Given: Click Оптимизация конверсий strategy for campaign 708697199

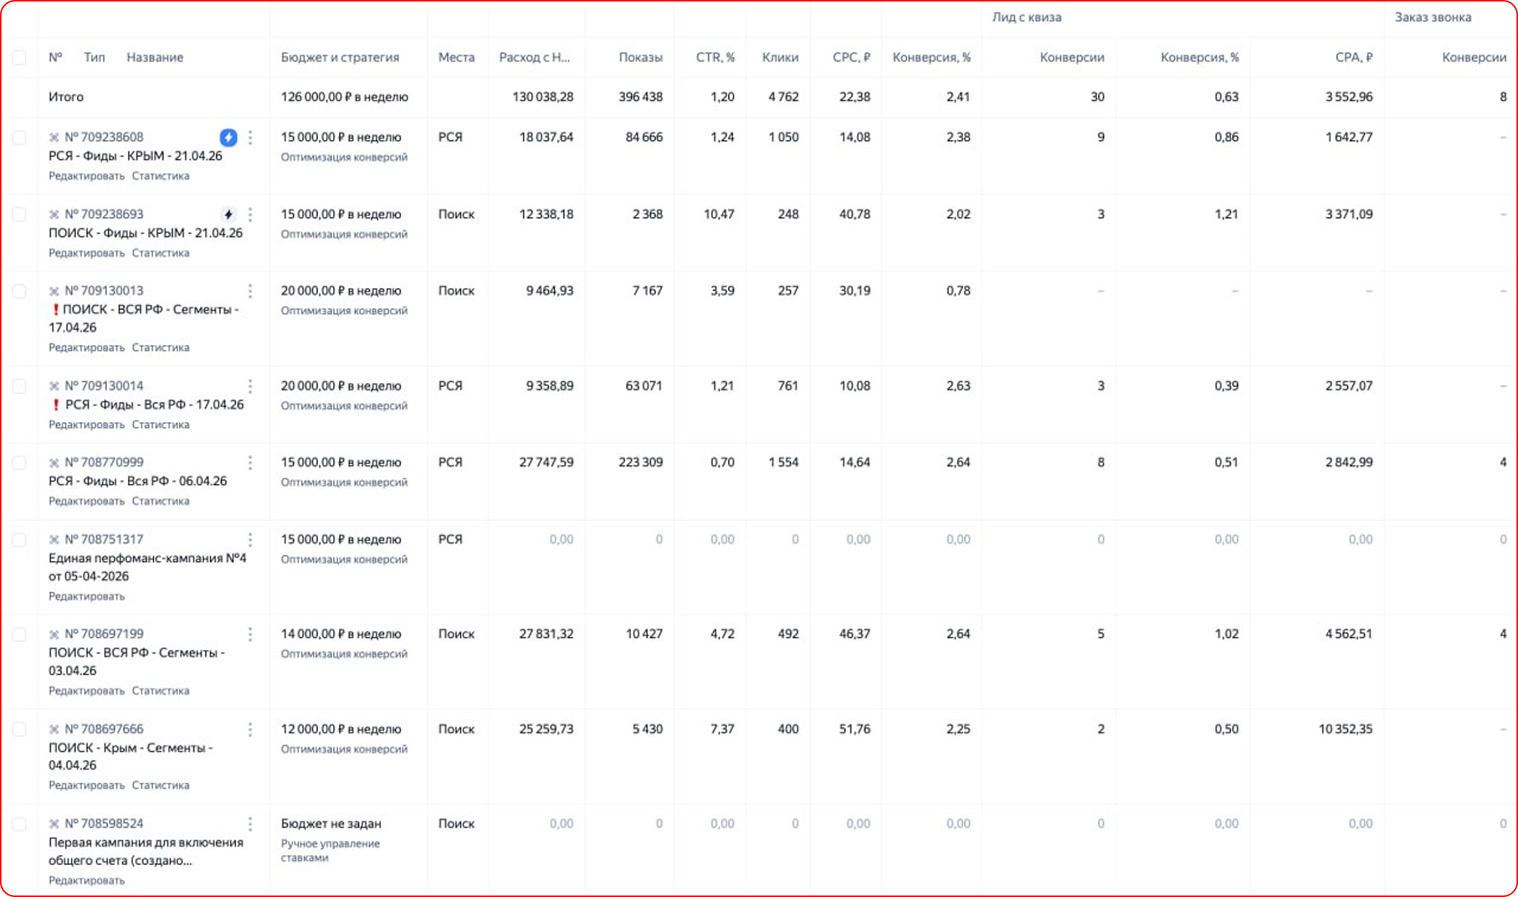Looking at the screenshot, I should pyautogui.click(x=344, y=654).
